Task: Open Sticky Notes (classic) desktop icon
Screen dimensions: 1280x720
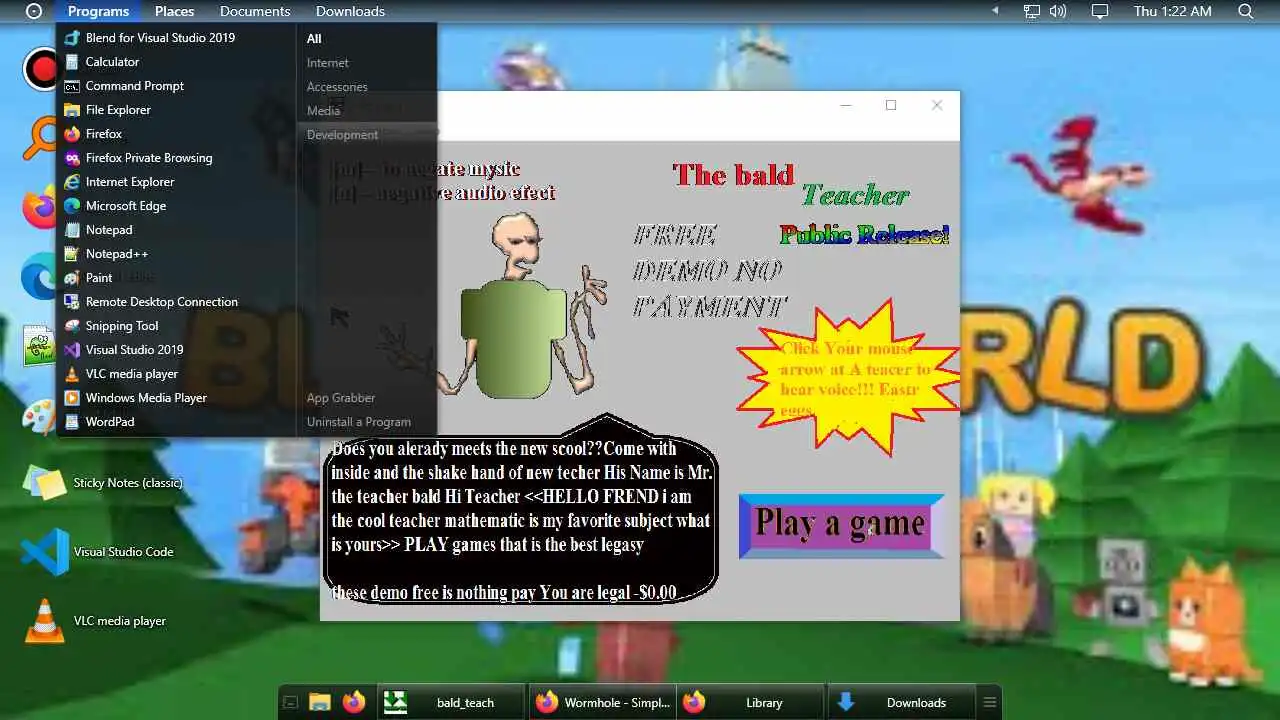Action: pos(45,483)
